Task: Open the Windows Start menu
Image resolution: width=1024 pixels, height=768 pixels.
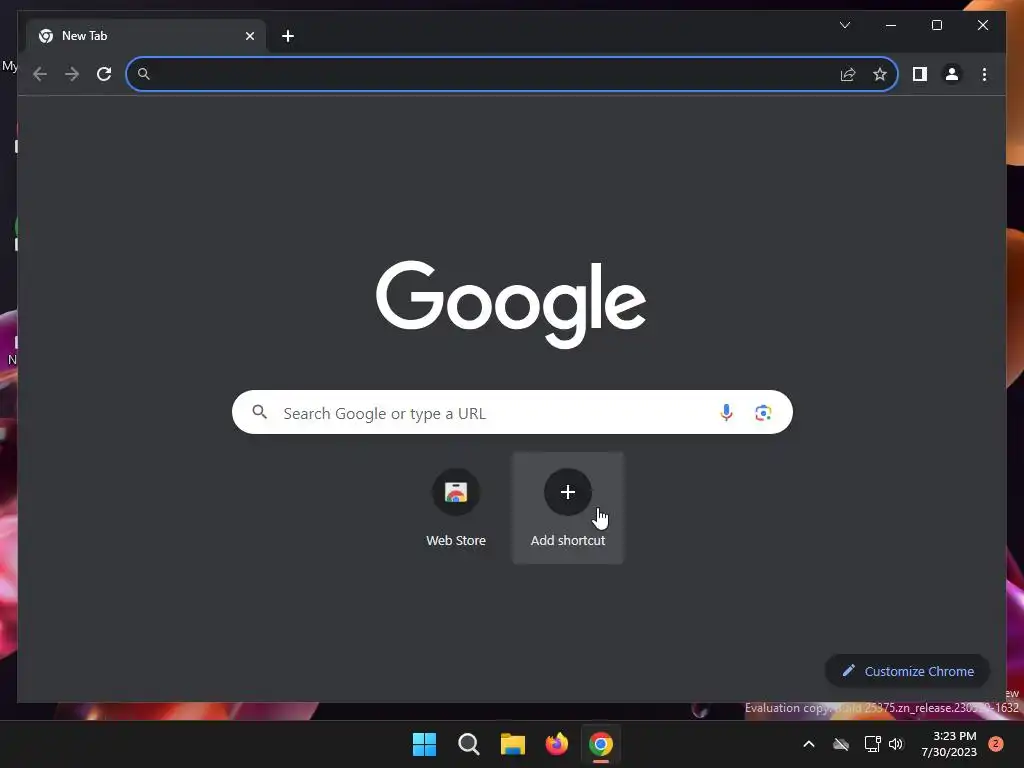Action: 424,744
